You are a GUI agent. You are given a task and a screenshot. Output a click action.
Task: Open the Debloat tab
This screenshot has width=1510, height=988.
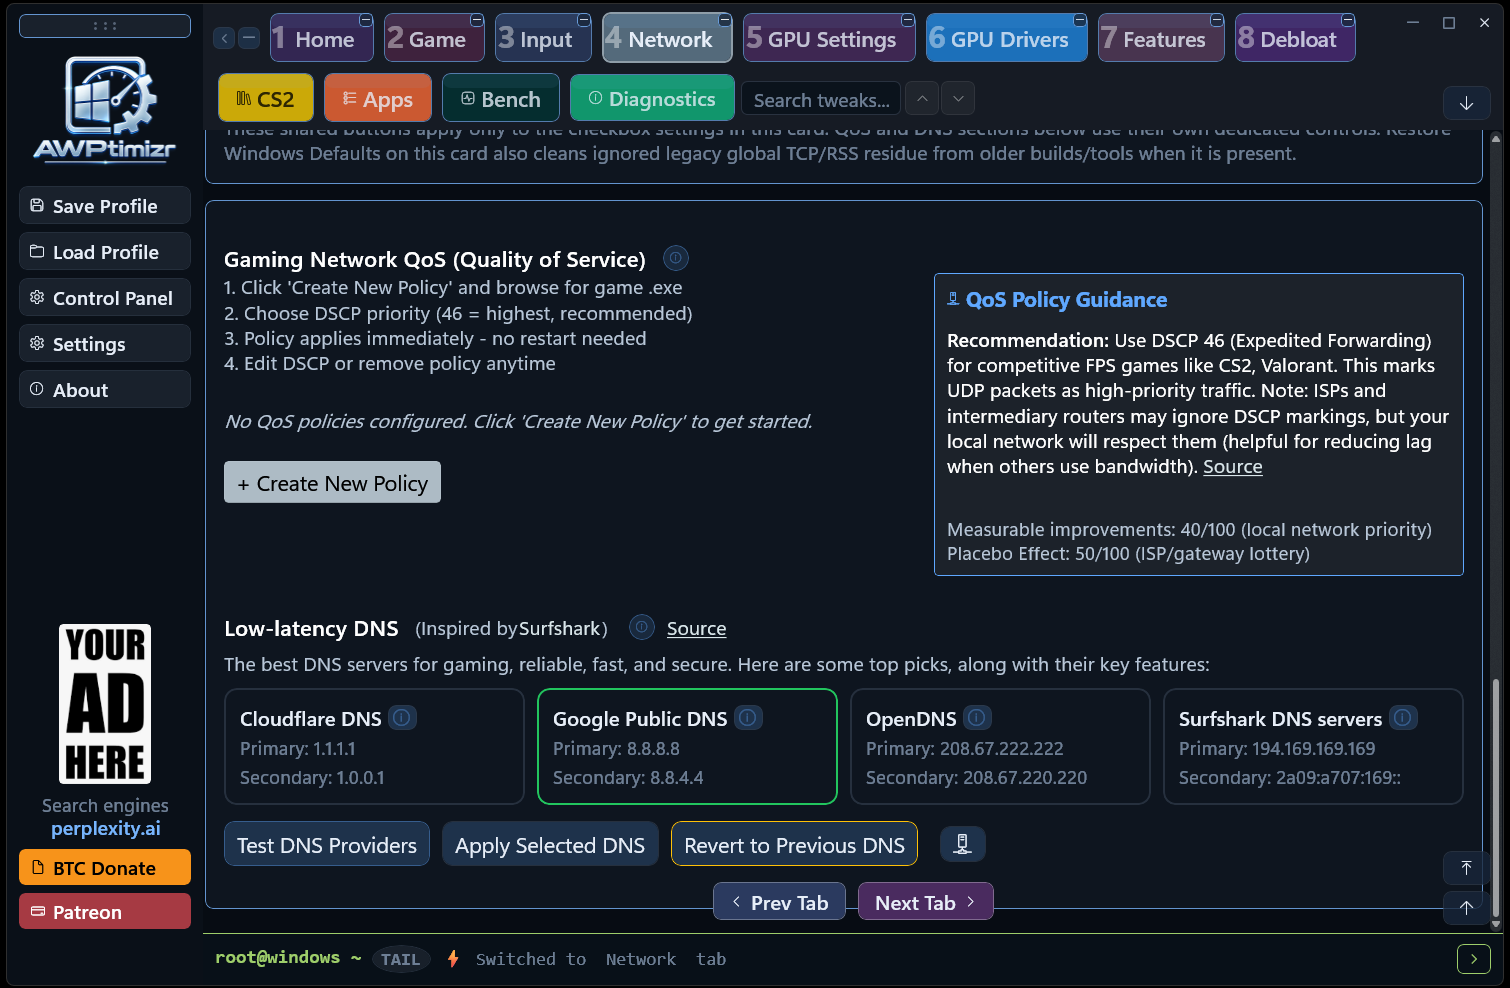[1295, 39]
